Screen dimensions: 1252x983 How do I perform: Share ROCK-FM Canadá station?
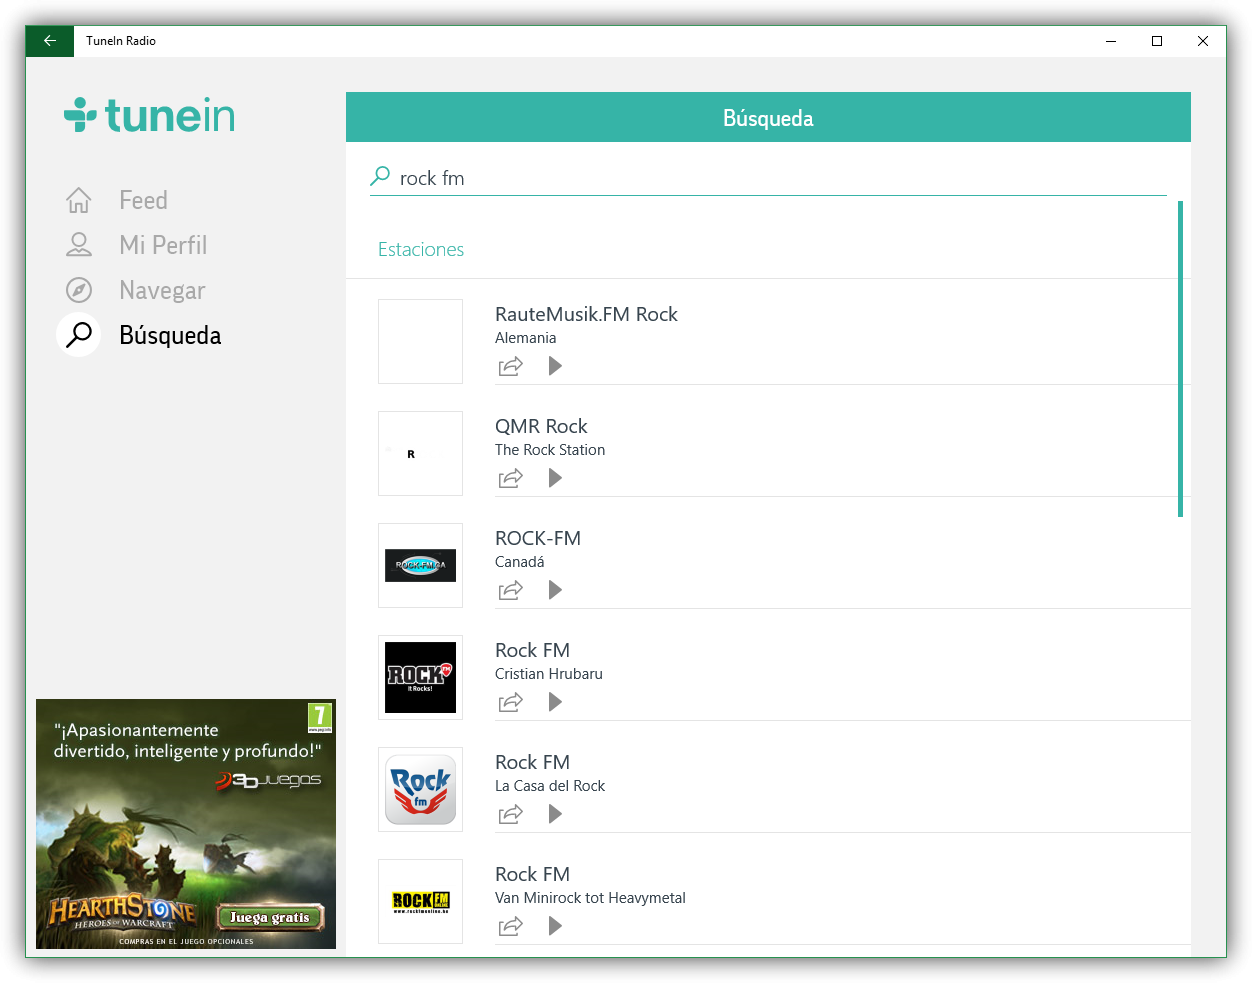pyautogui.click(x=511, y=590)
